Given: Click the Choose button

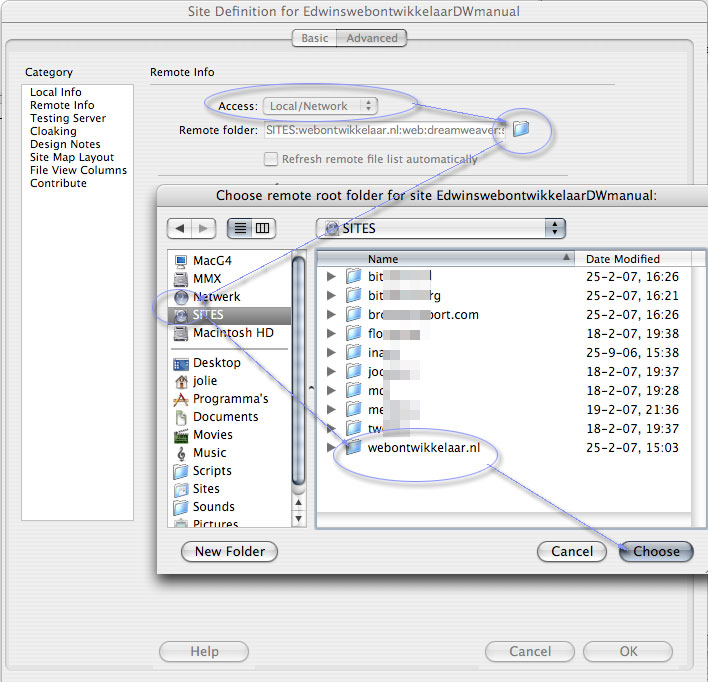Looking at the screenshot, I should pos(656,551).
